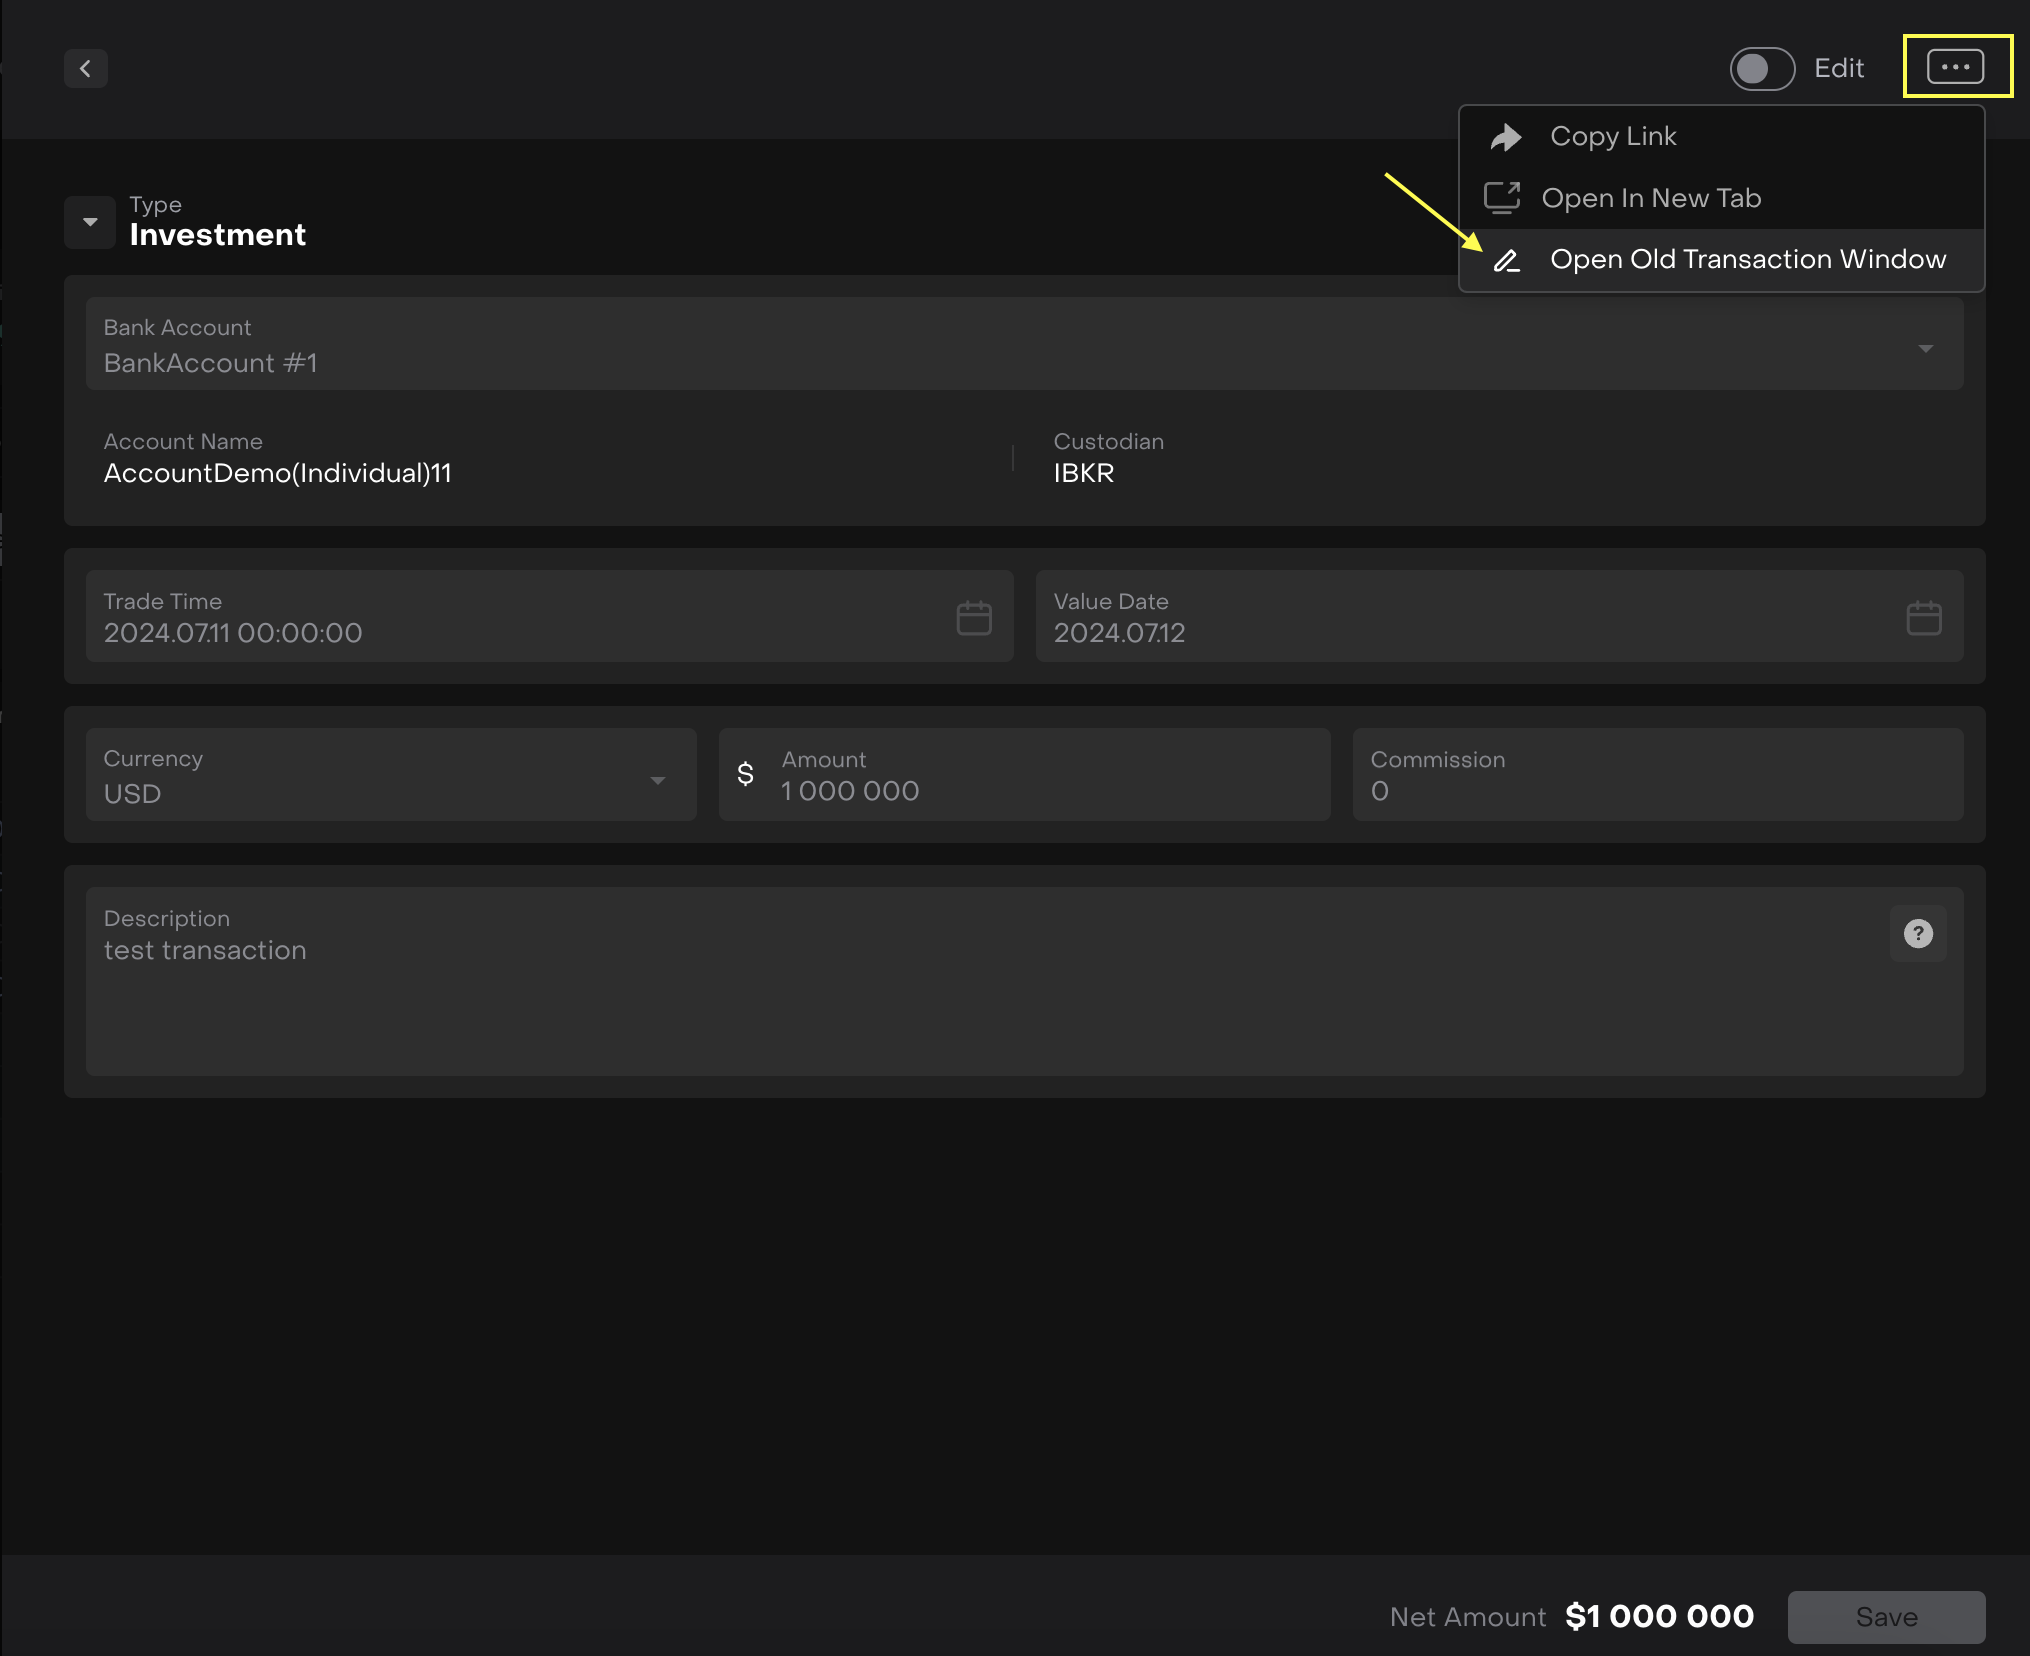Choose Open In New Tab
Viewport: 2030px width, 1656px height.
1650,198
